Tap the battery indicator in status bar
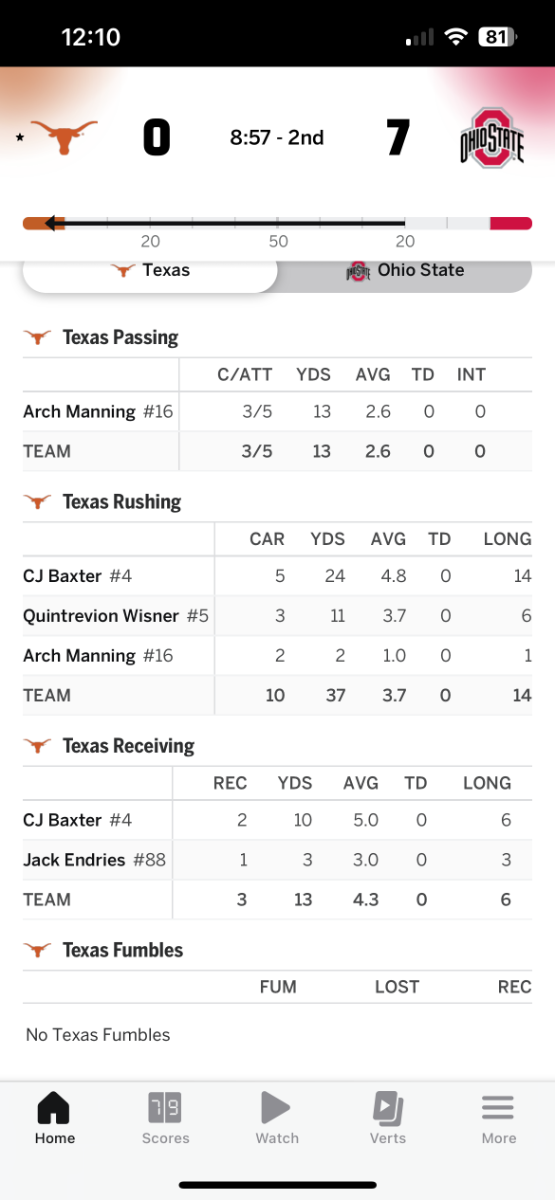Image resolution: width=555 pixels, height=1200 pixels. [496, 37]
